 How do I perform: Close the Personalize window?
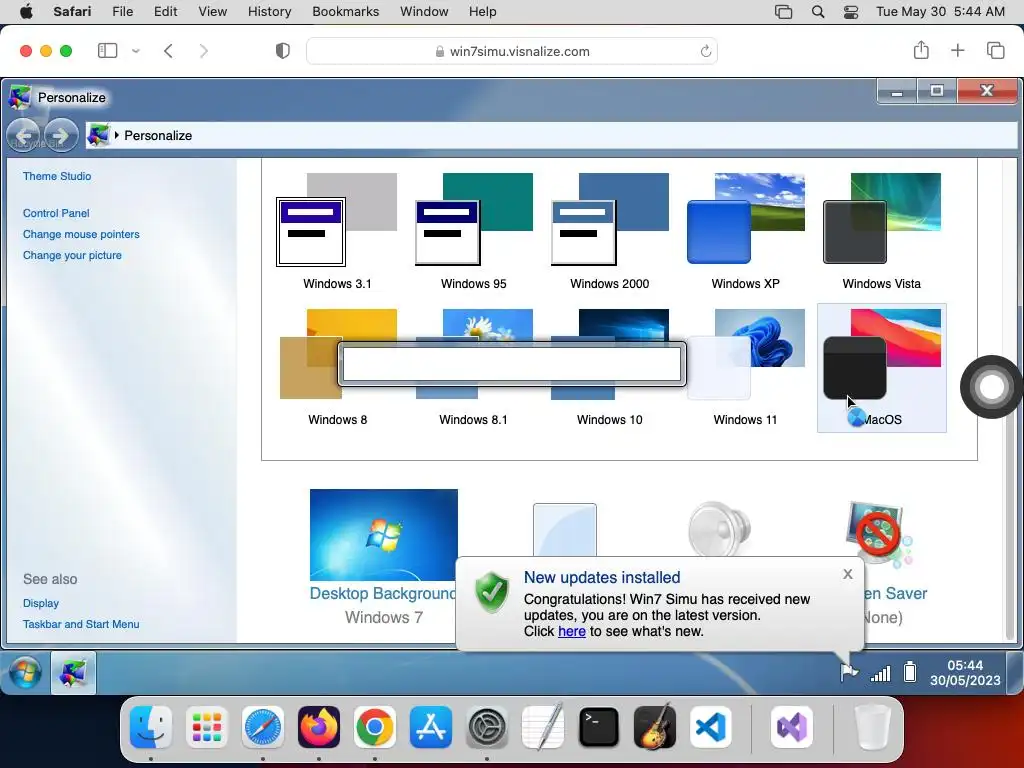click(987, 91)
